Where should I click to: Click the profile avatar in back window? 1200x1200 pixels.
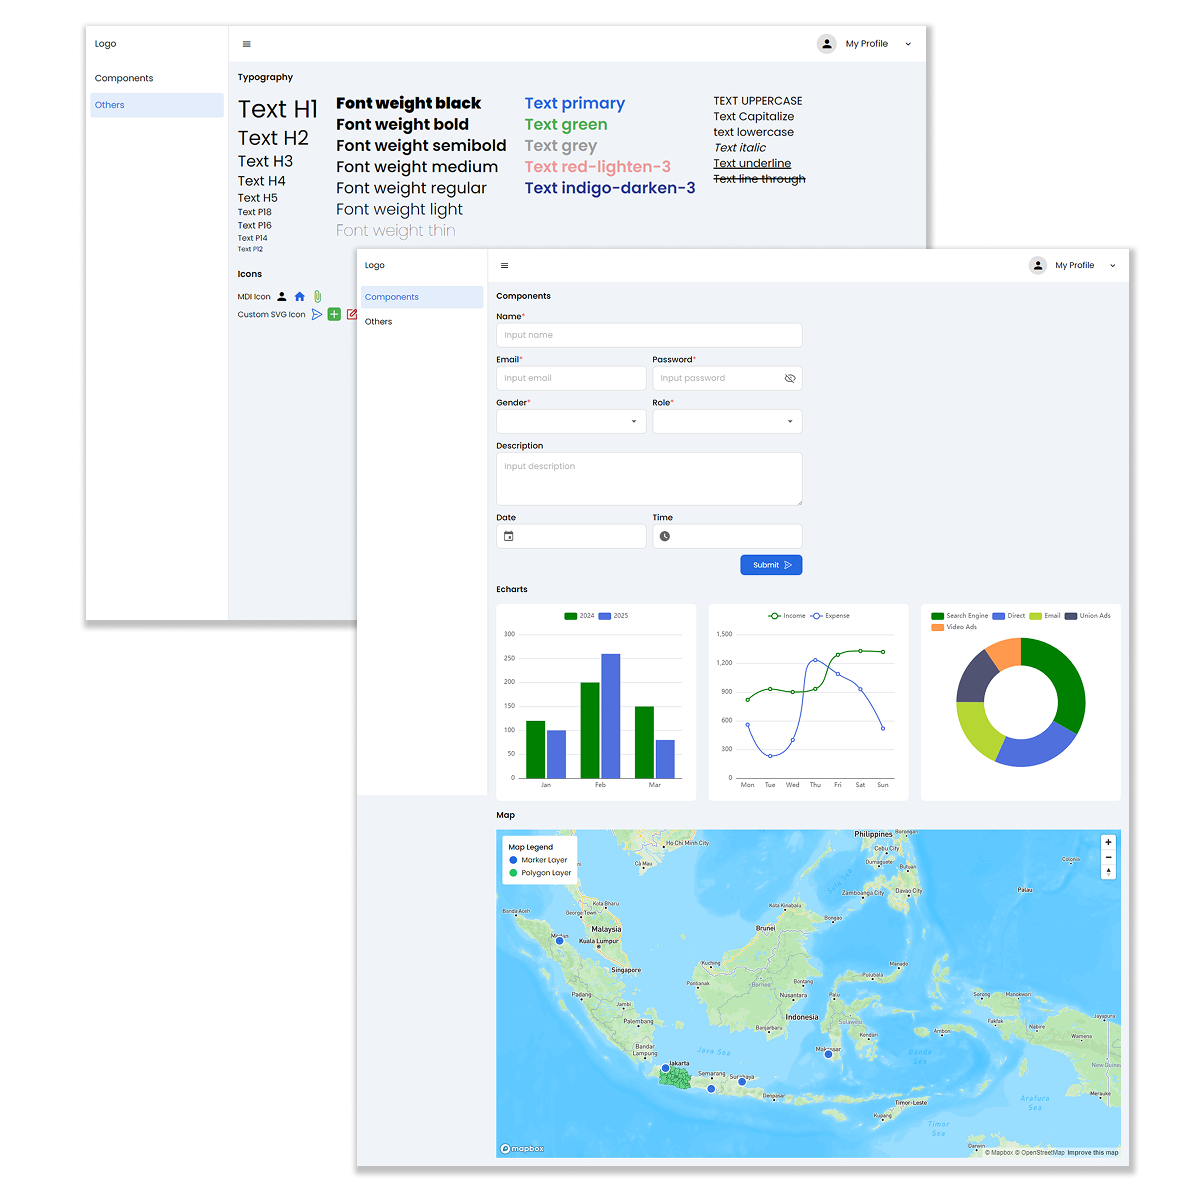[x=827, y=44]
